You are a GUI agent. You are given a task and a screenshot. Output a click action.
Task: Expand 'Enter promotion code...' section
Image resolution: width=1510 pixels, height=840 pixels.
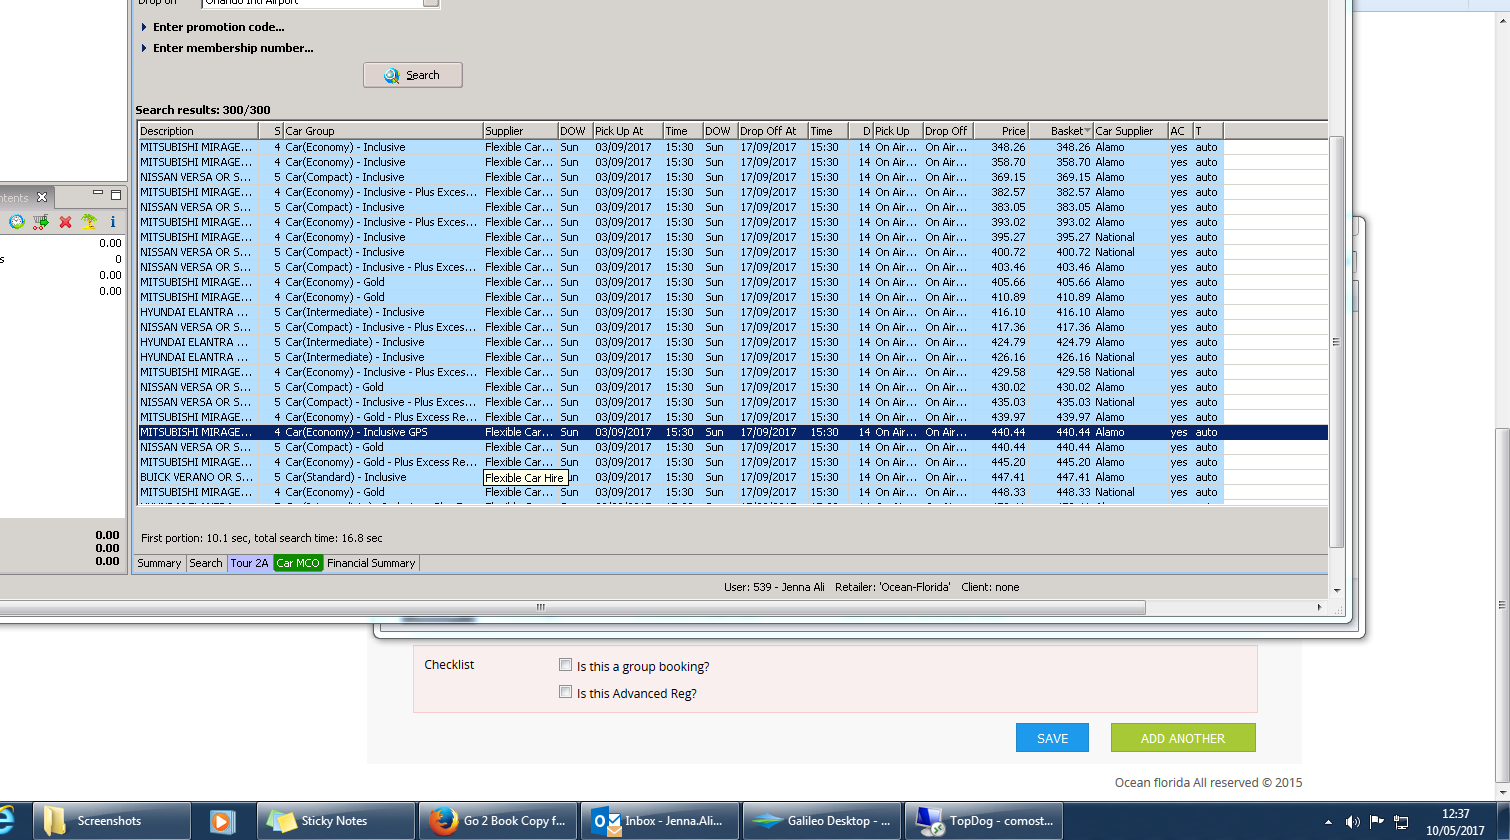pyautogui.click(x=213, y=27)
